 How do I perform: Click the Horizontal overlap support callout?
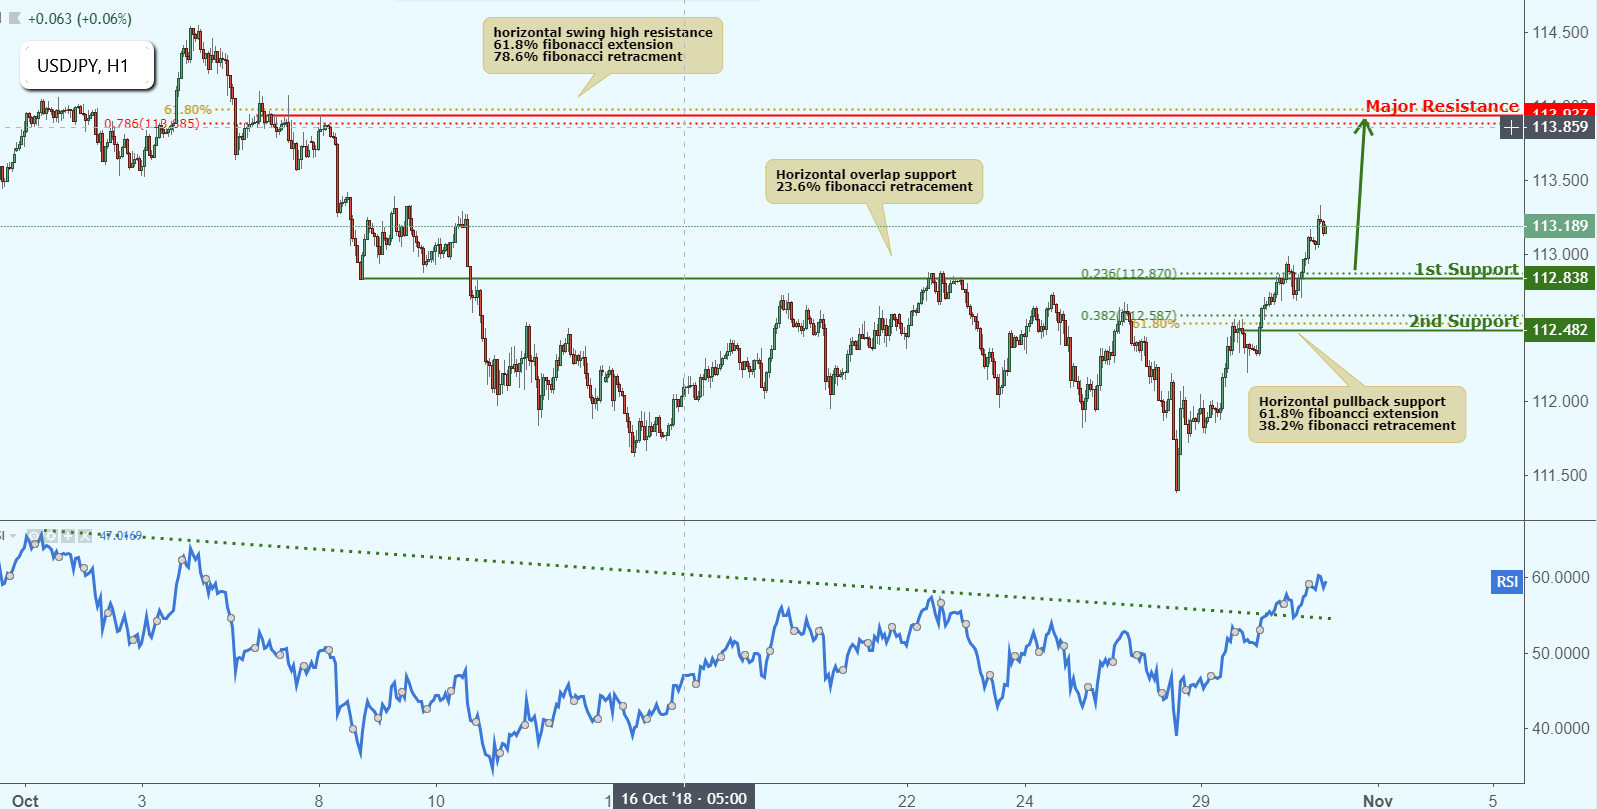point(874,181)
